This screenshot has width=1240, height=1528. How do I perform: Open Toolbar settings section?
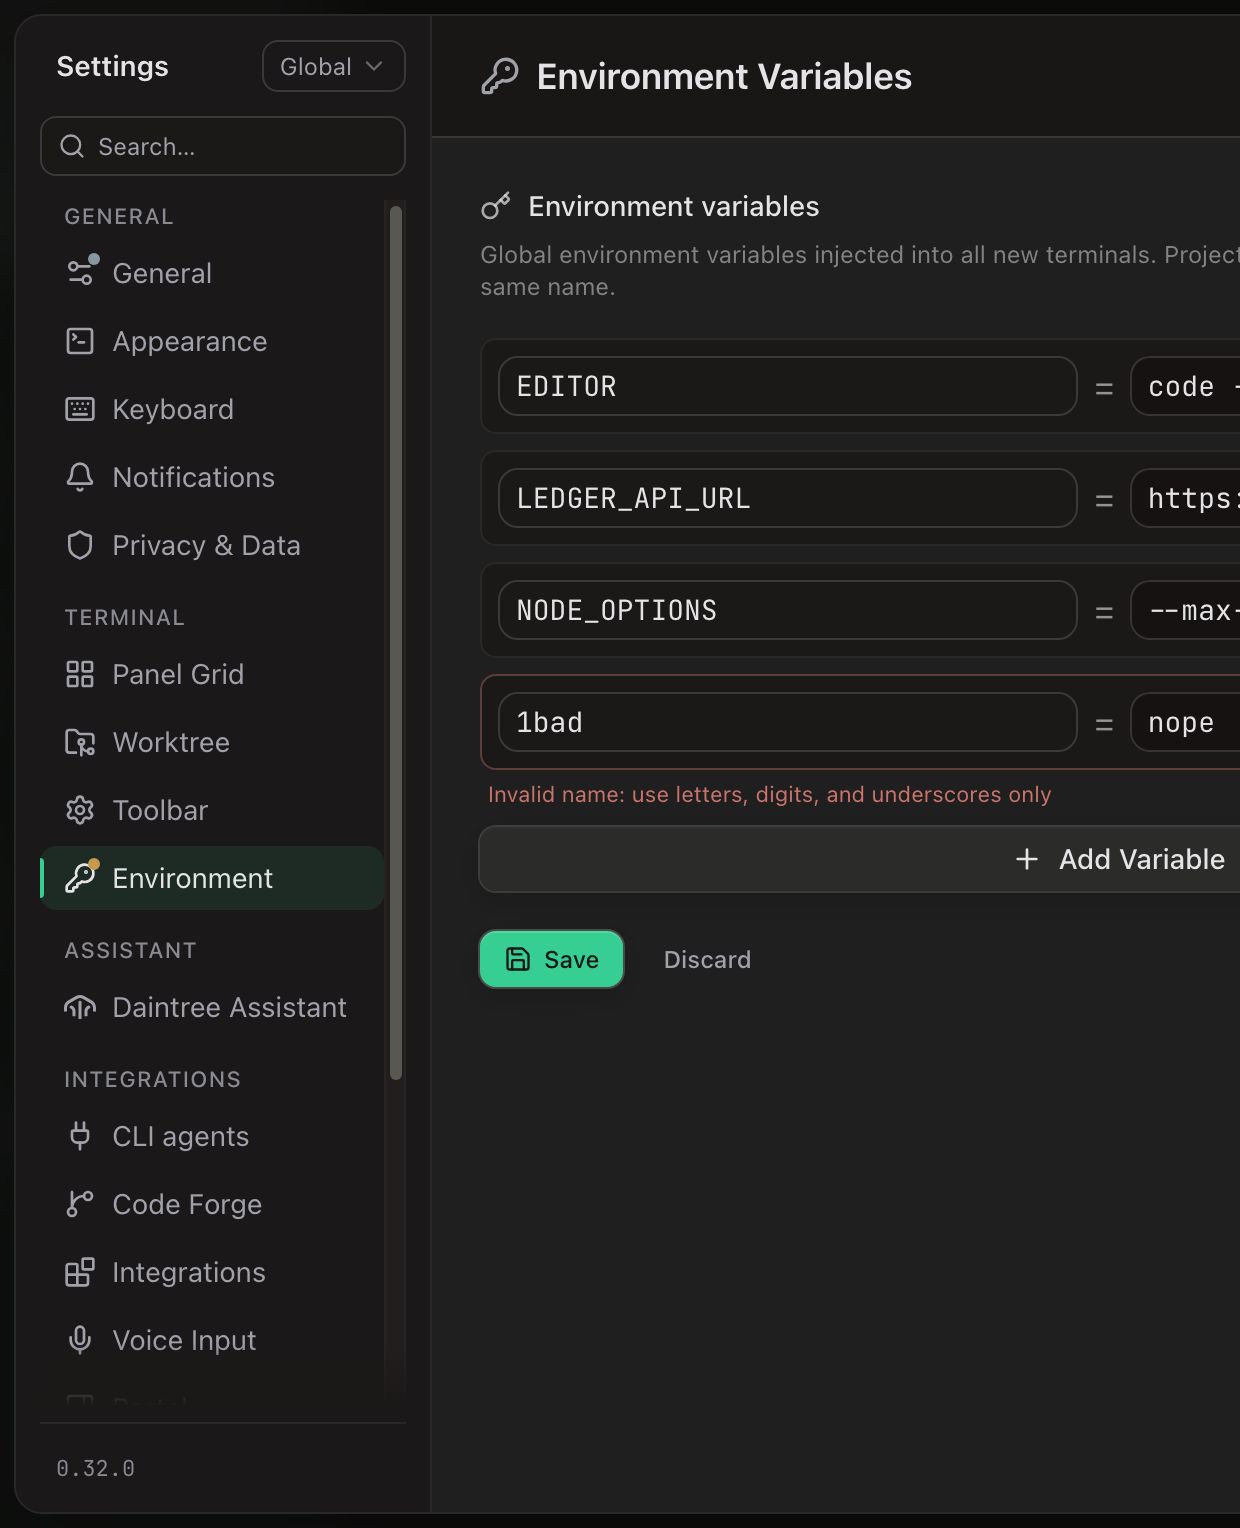212,810
